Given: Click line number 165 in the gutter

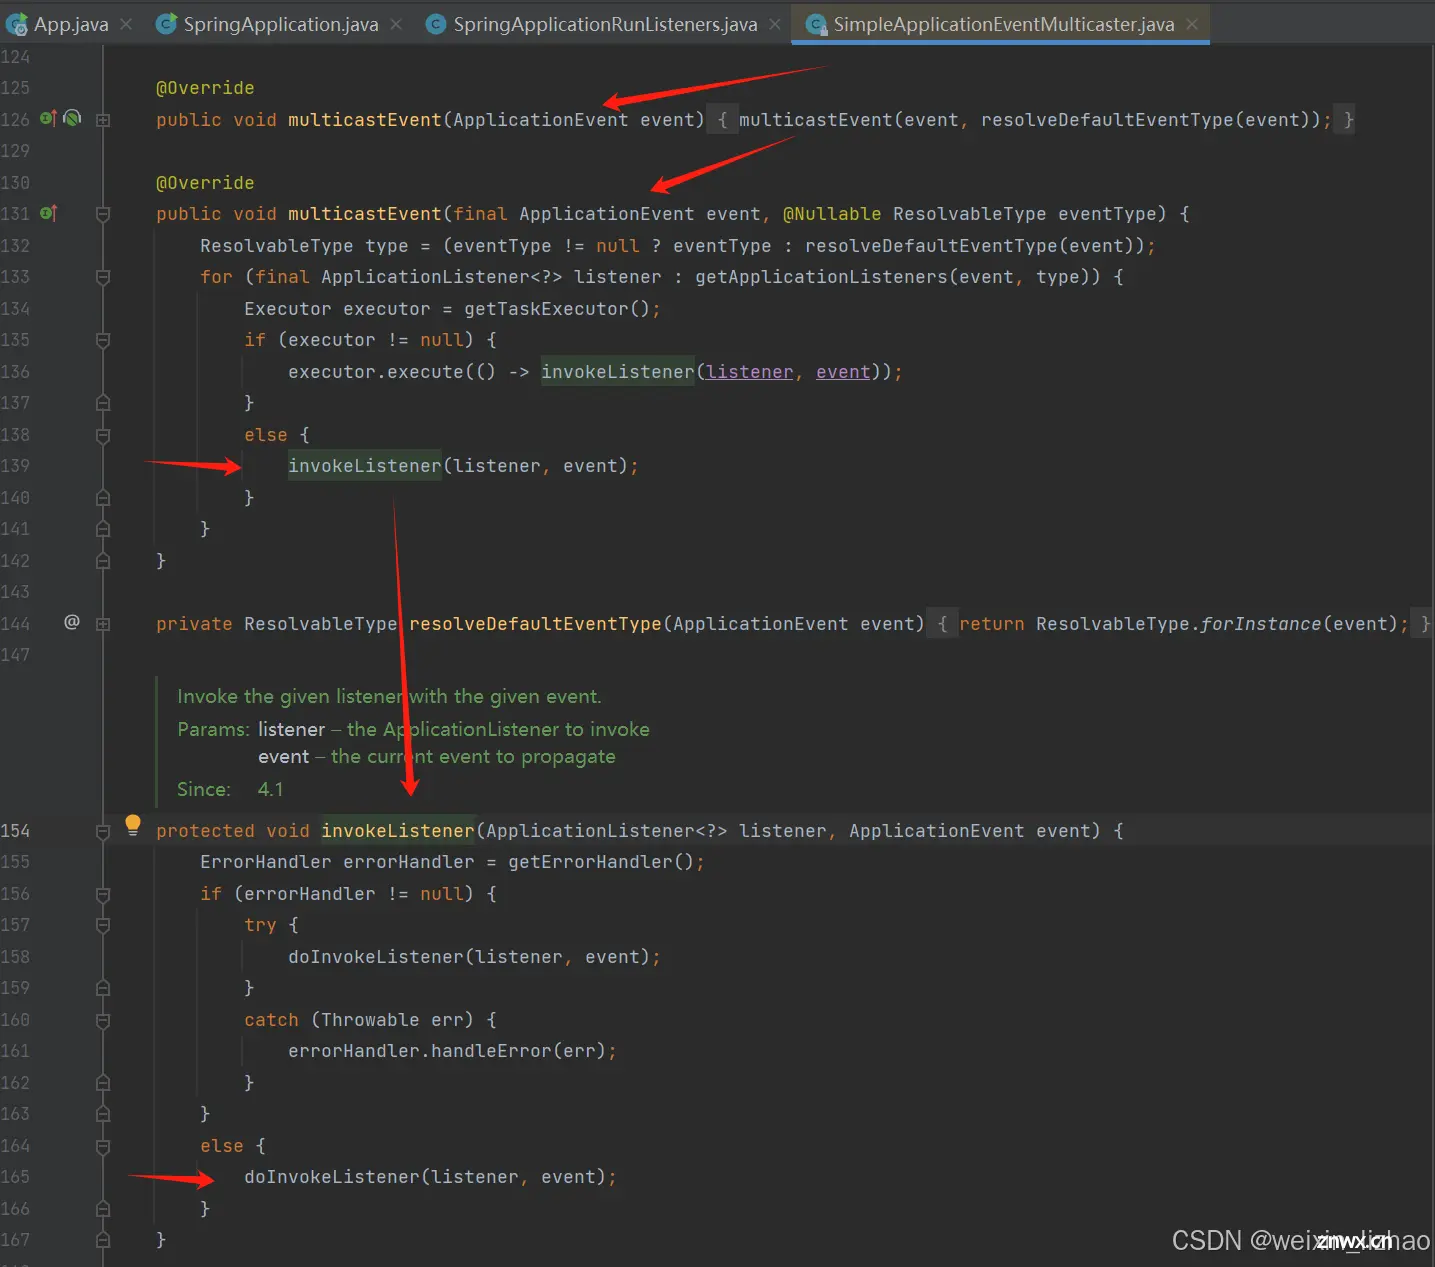Looking at the screenshot, I should [x=15, y=1176].
